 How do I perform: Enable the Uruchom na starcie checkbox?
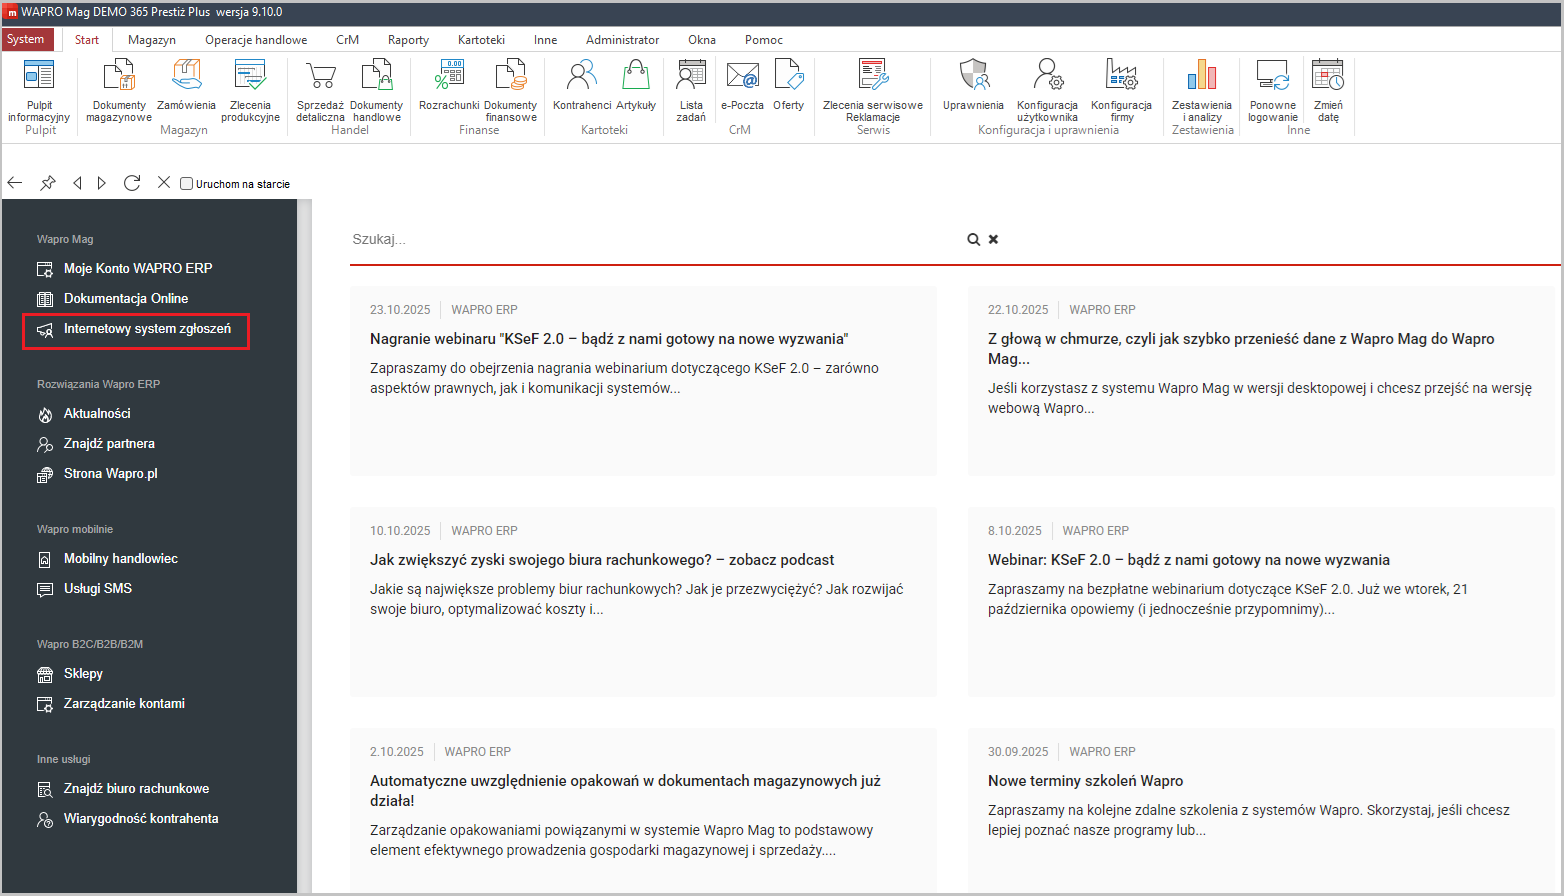pyautogui.click(x=186, y=183)
